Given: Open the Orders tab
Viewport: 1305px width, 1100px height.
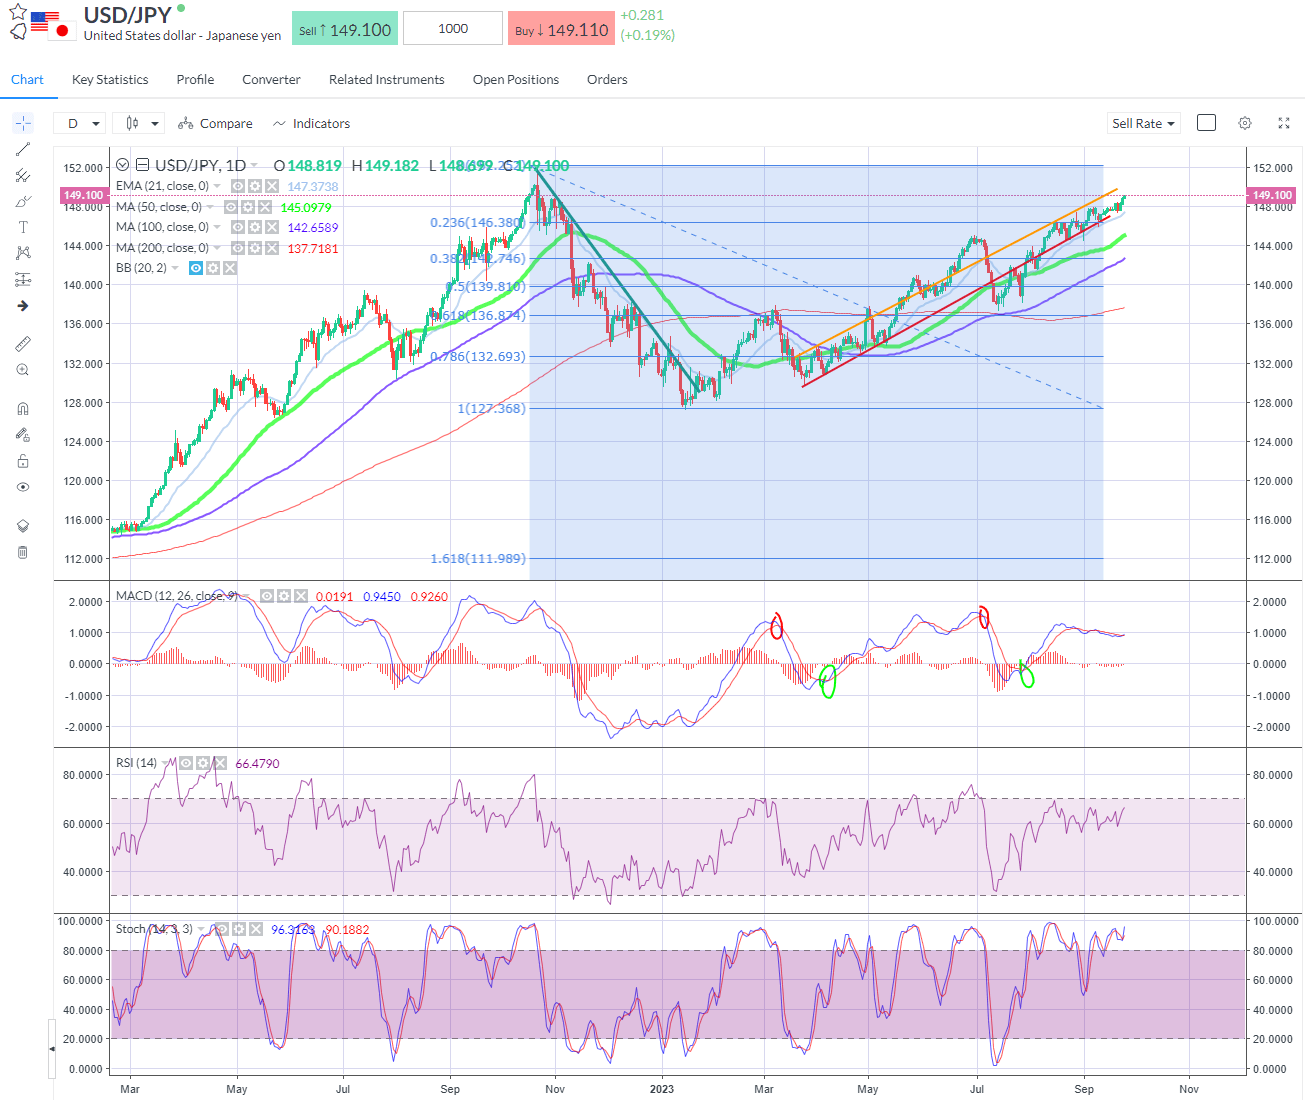Looking at the screenshot, I should point(606,79).
